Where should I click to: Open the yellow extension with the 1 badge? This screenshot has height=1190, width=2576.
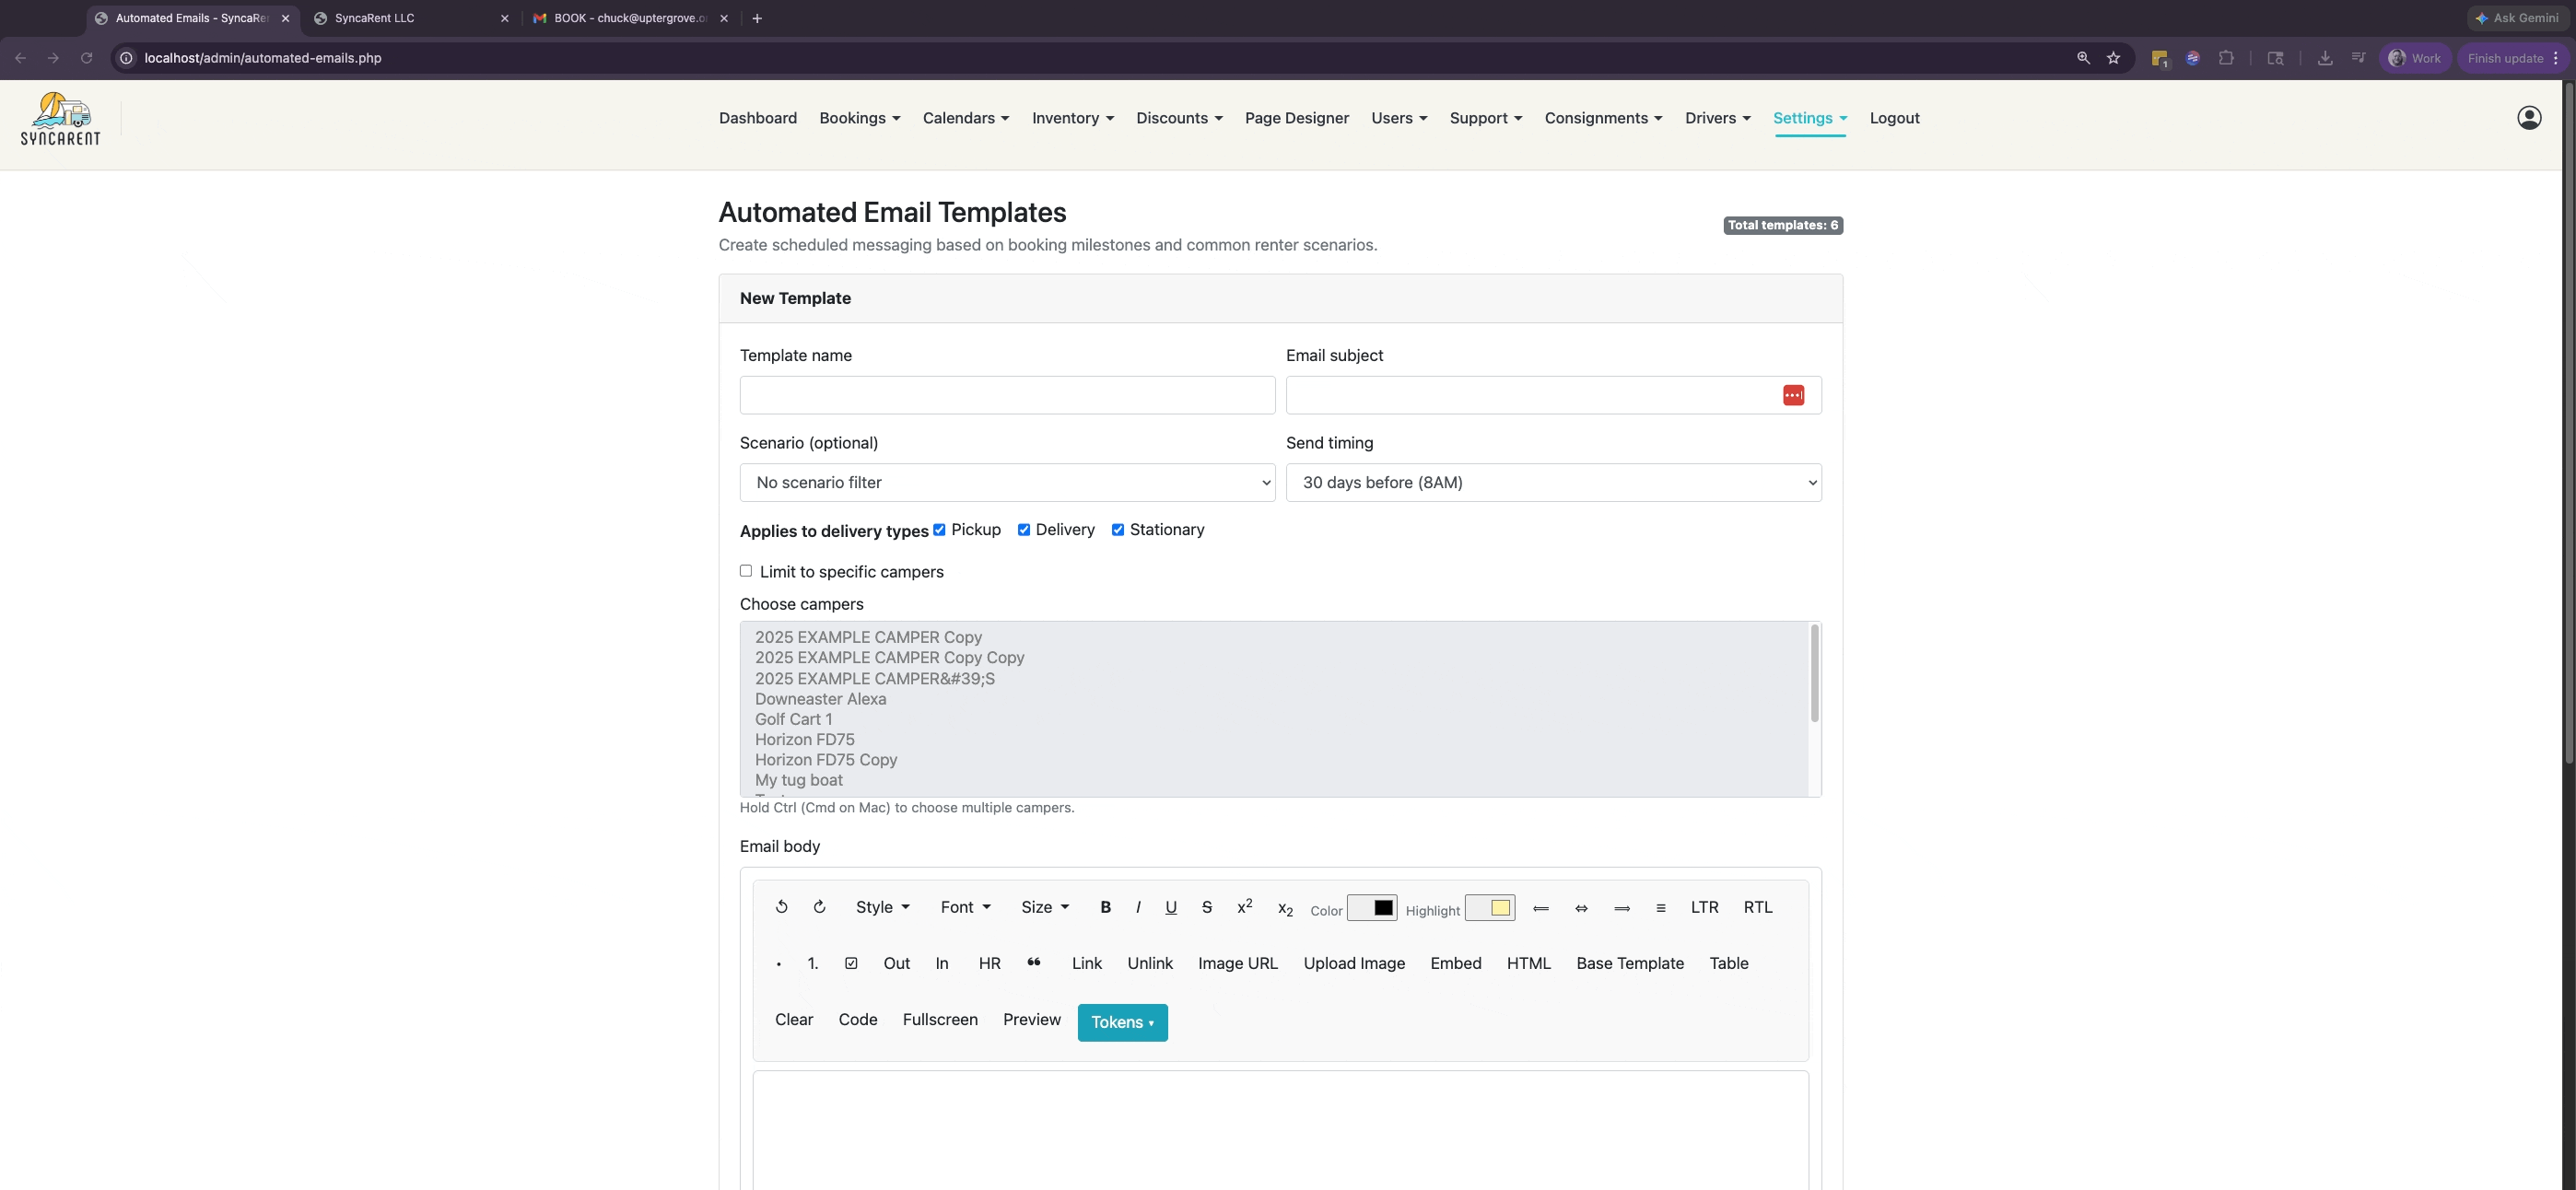click(x=2160, y=59)
